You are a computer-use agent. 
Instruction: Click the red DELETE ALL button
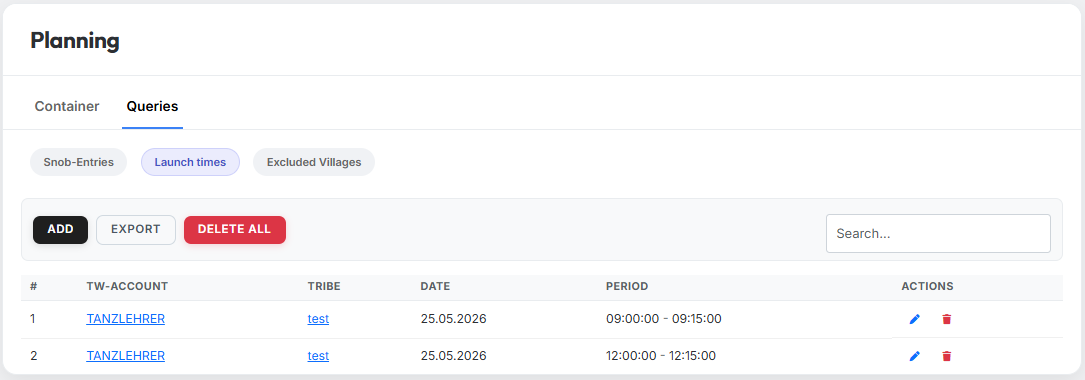pos(235,230)
